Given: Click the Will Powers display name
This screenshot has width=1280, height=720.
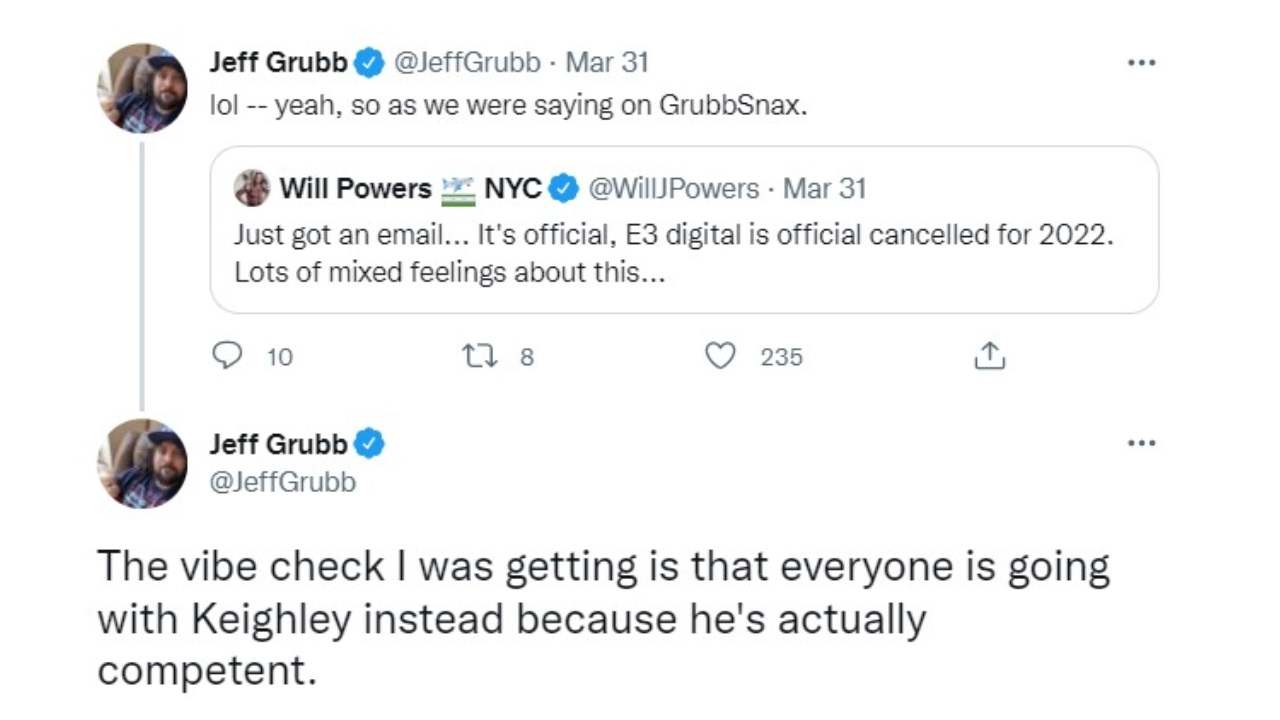Looking at the screenshot, I should coord(355,188).
